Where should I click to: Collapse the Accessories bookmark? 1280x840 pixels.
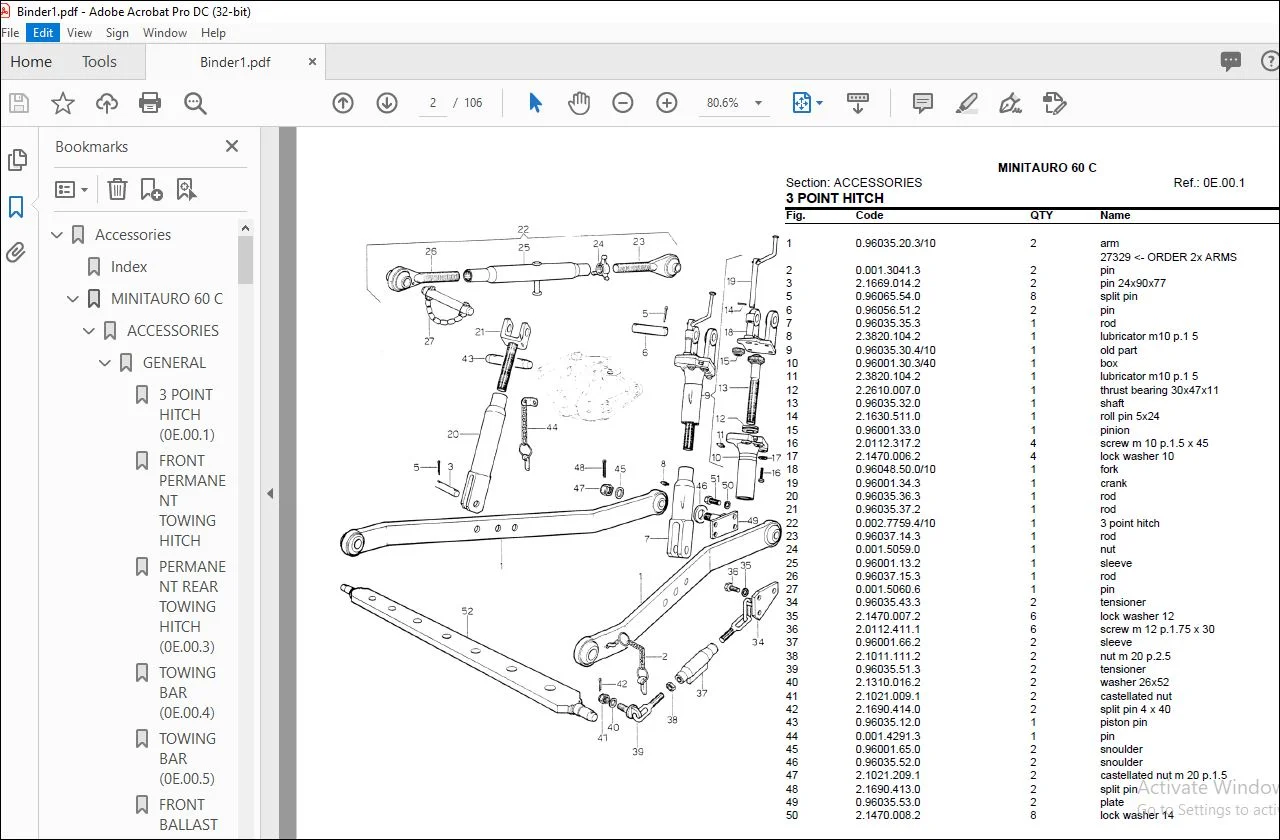tap(57, 235)
